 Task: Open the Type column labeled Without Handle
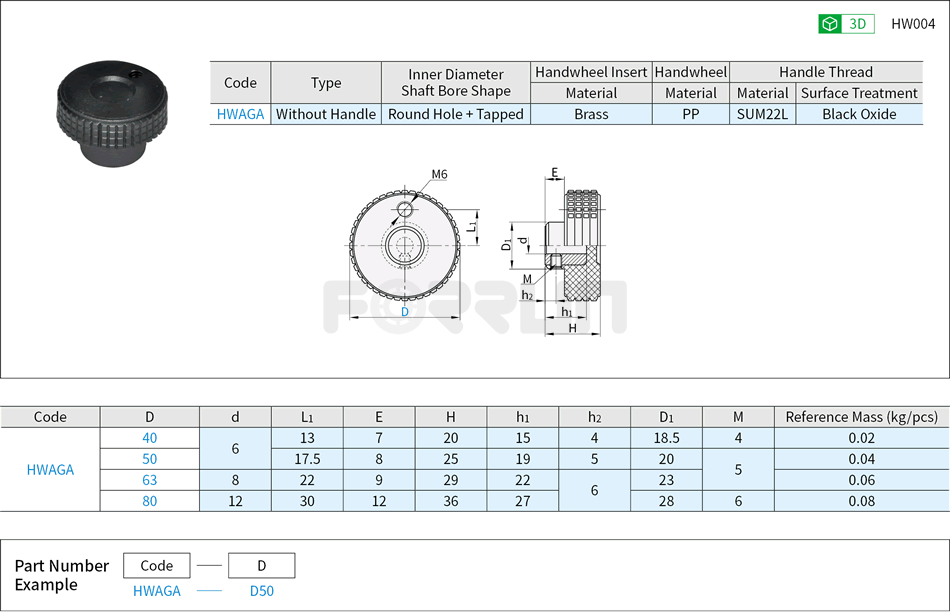coord(326,114)
